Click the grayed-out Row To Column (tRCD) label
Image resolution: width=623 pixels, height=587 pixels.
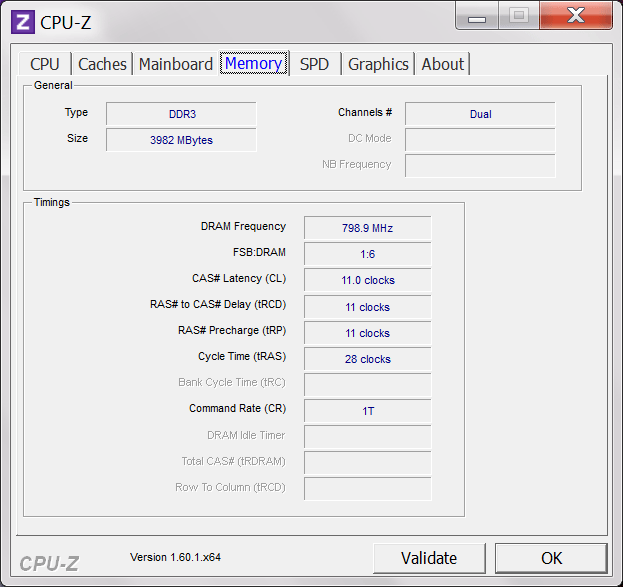tap(230, 487)
